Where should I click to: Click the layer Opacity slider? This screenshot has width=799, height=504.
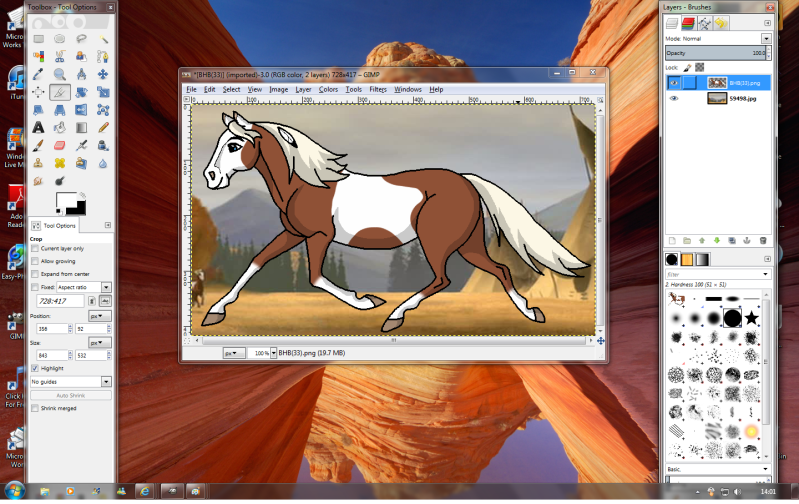(716, 53)
